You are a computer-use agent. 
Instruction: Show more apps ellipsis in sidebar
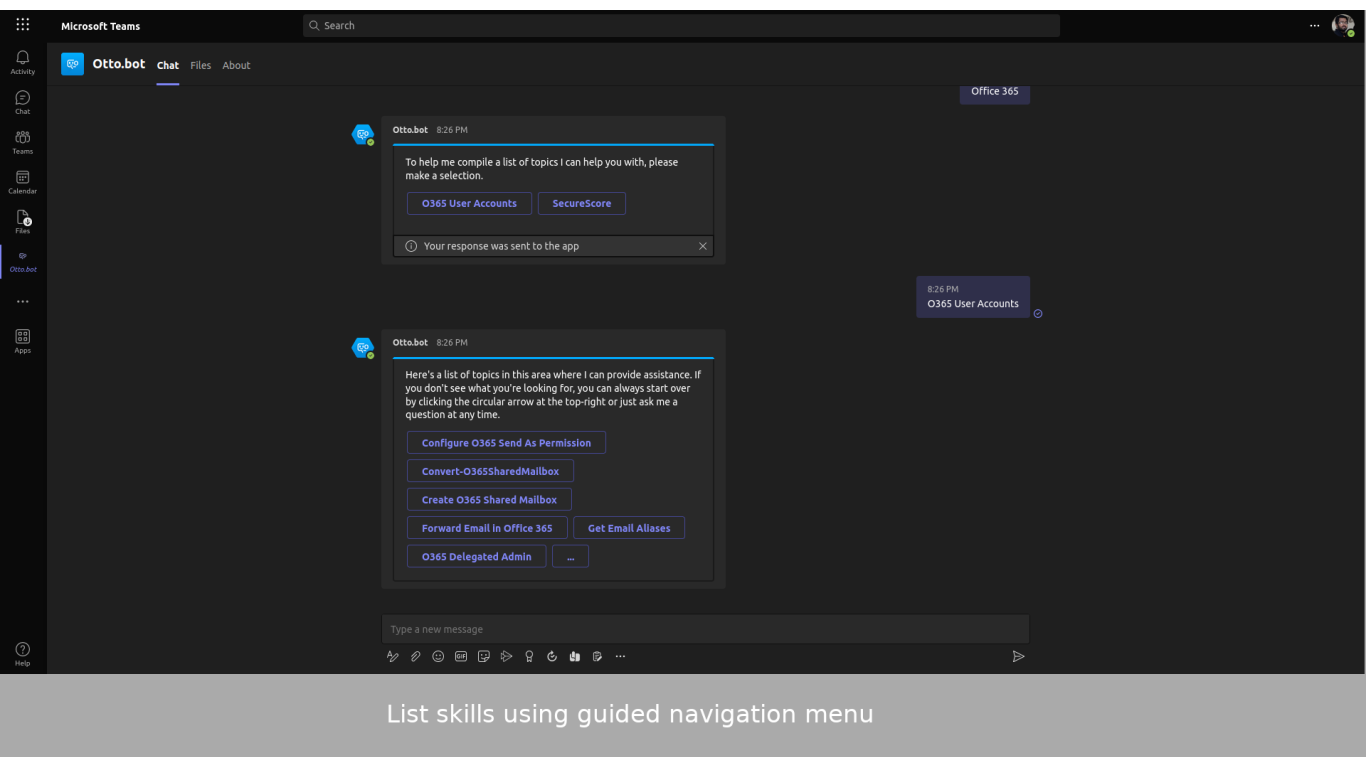point(23,301)
